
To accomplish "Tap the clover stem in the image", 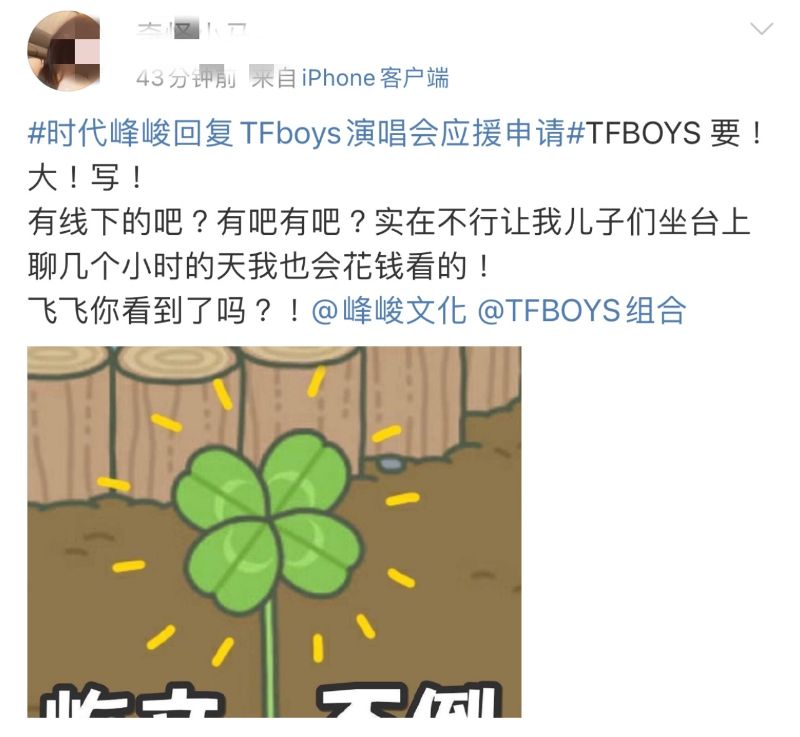I will tap(269, 663).
